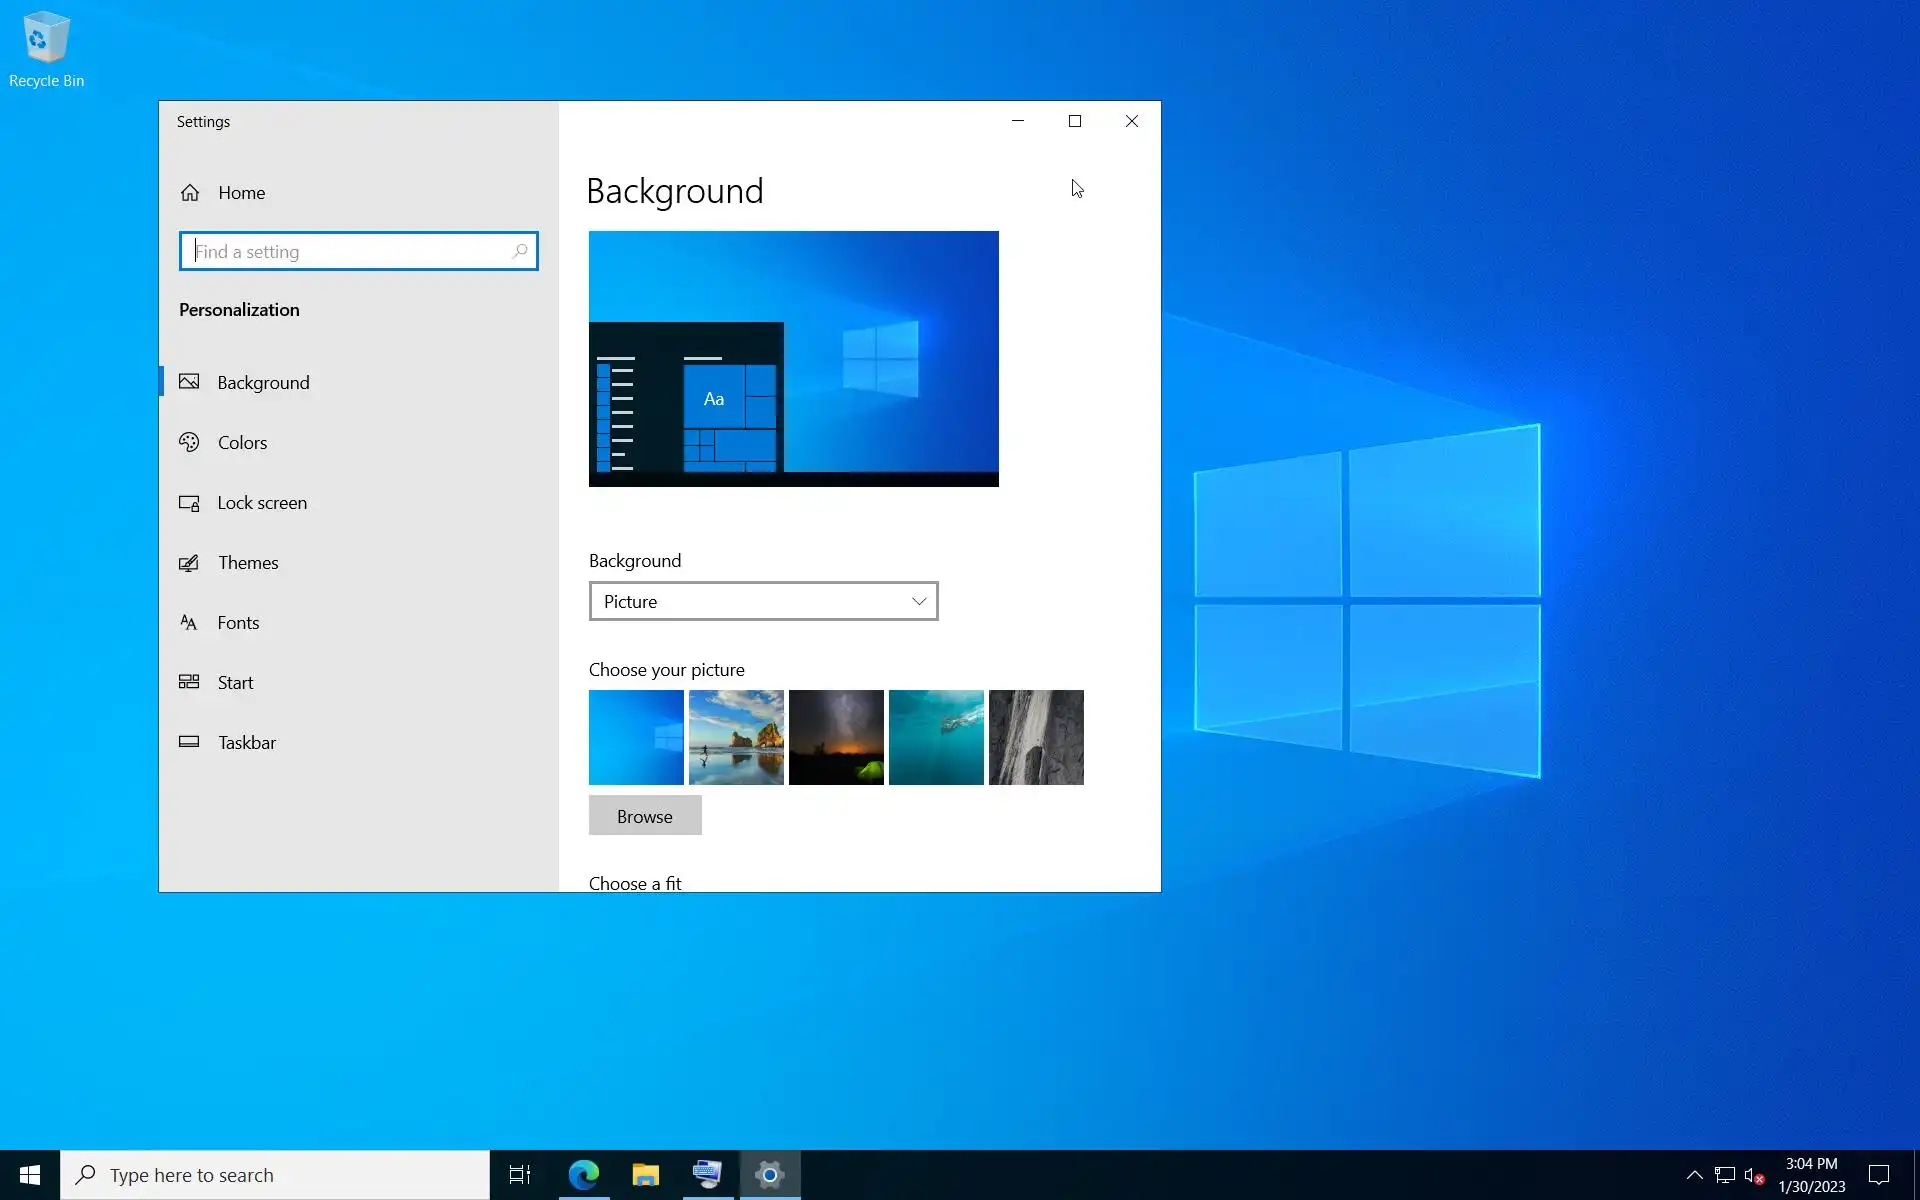Select the gray cliff wallpaper thumbnail
Screen dimensions: 1920x1200
coord(1036,737)
